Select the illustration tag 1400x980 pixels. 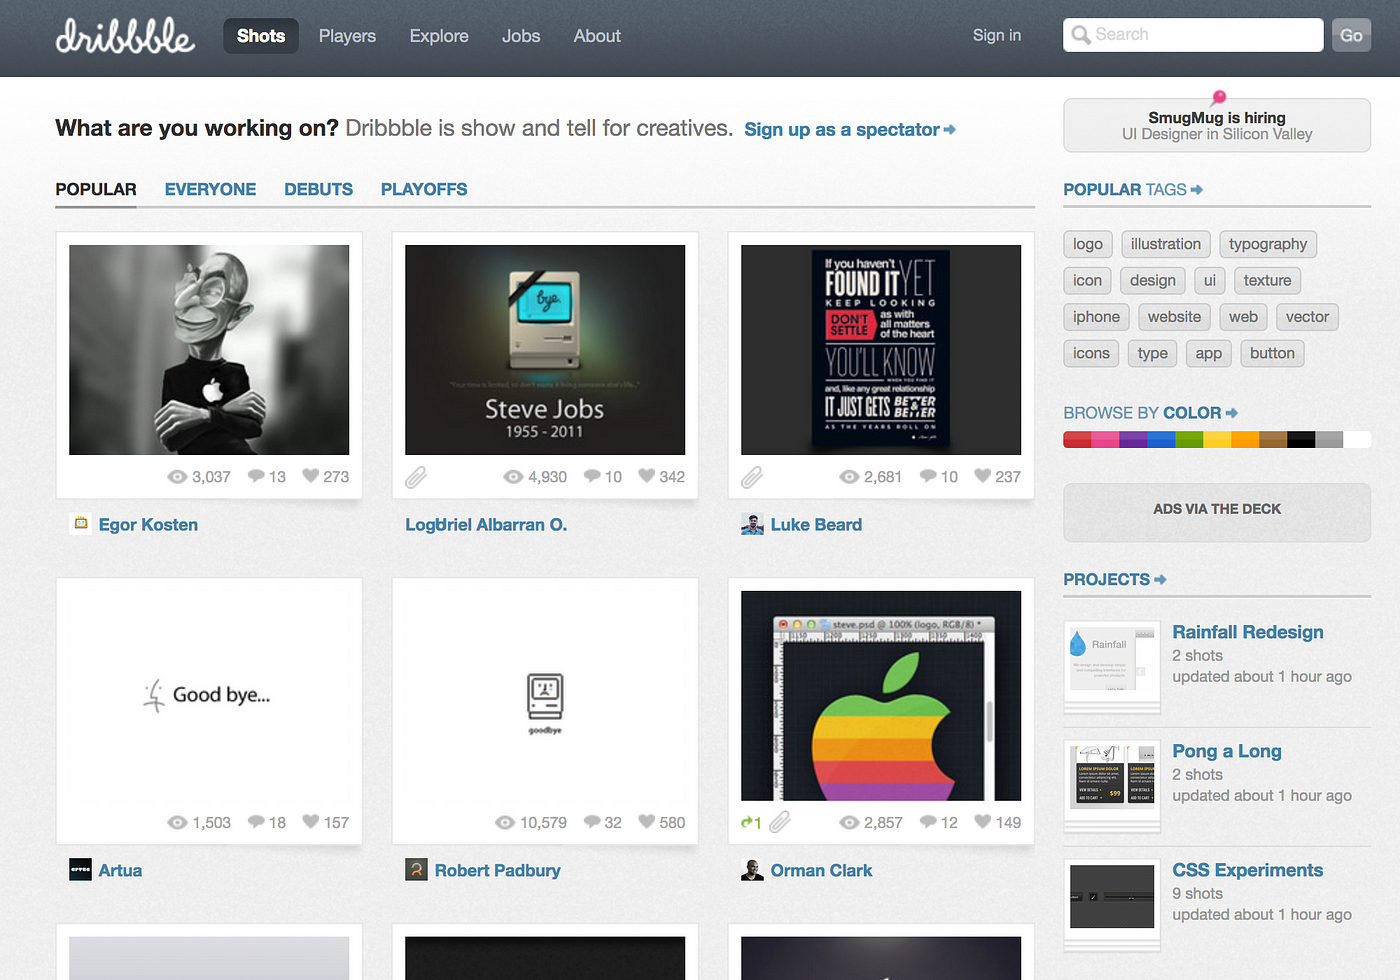click(1166, 244)
